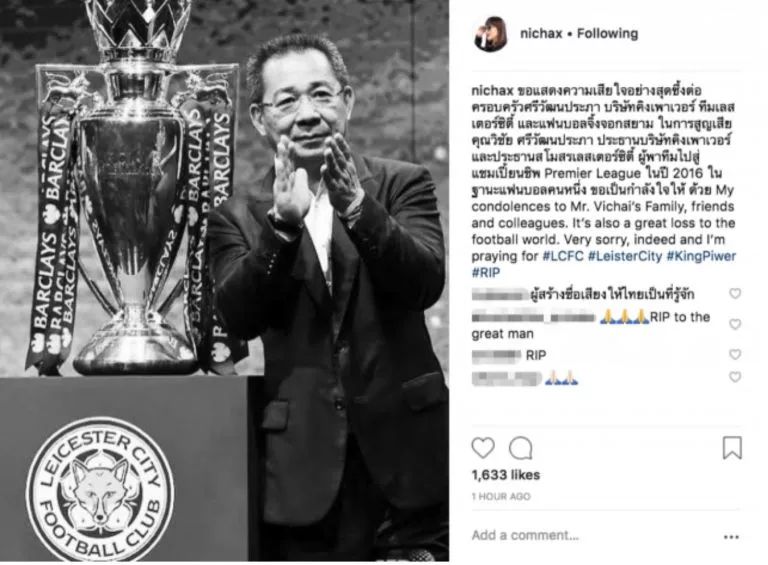Screen dimensions: 768x565
Task: Open more options three-dot menu
Action: point(731,537)
